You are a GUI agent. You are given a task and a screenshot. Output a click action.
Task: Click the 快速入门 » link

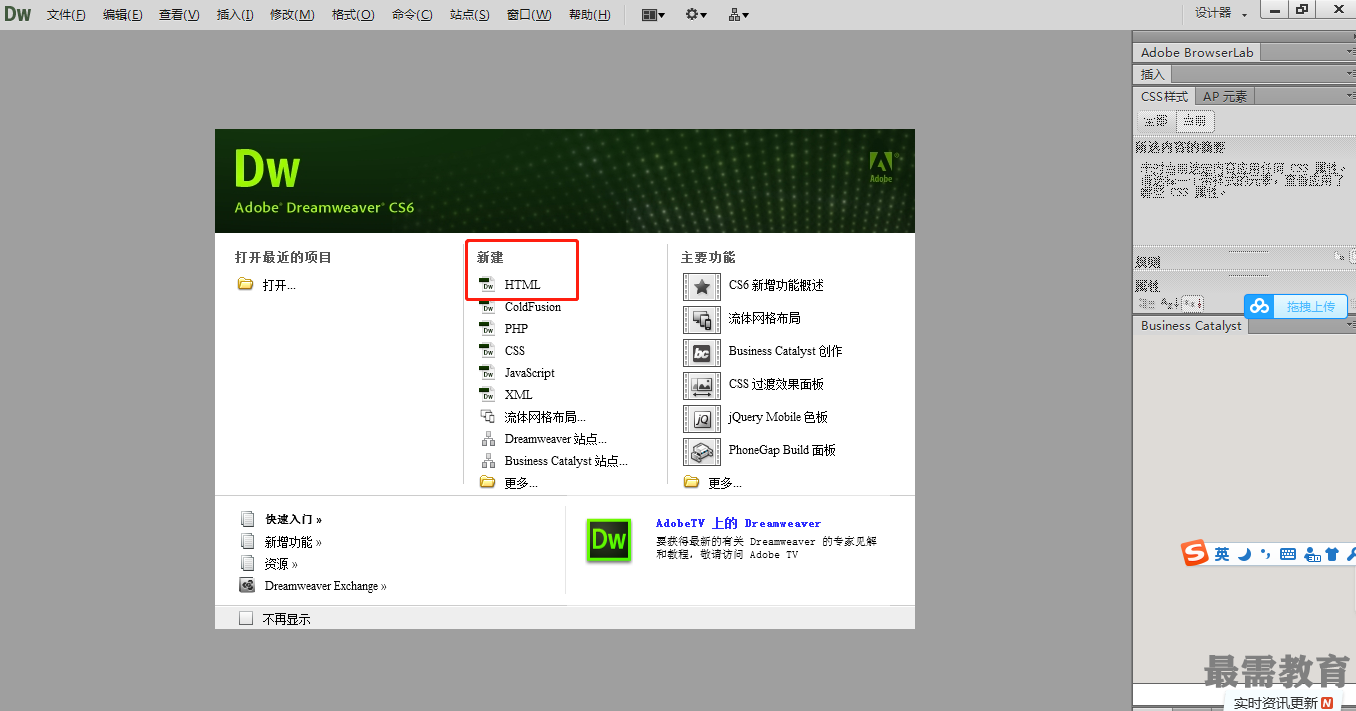point(293,520)
